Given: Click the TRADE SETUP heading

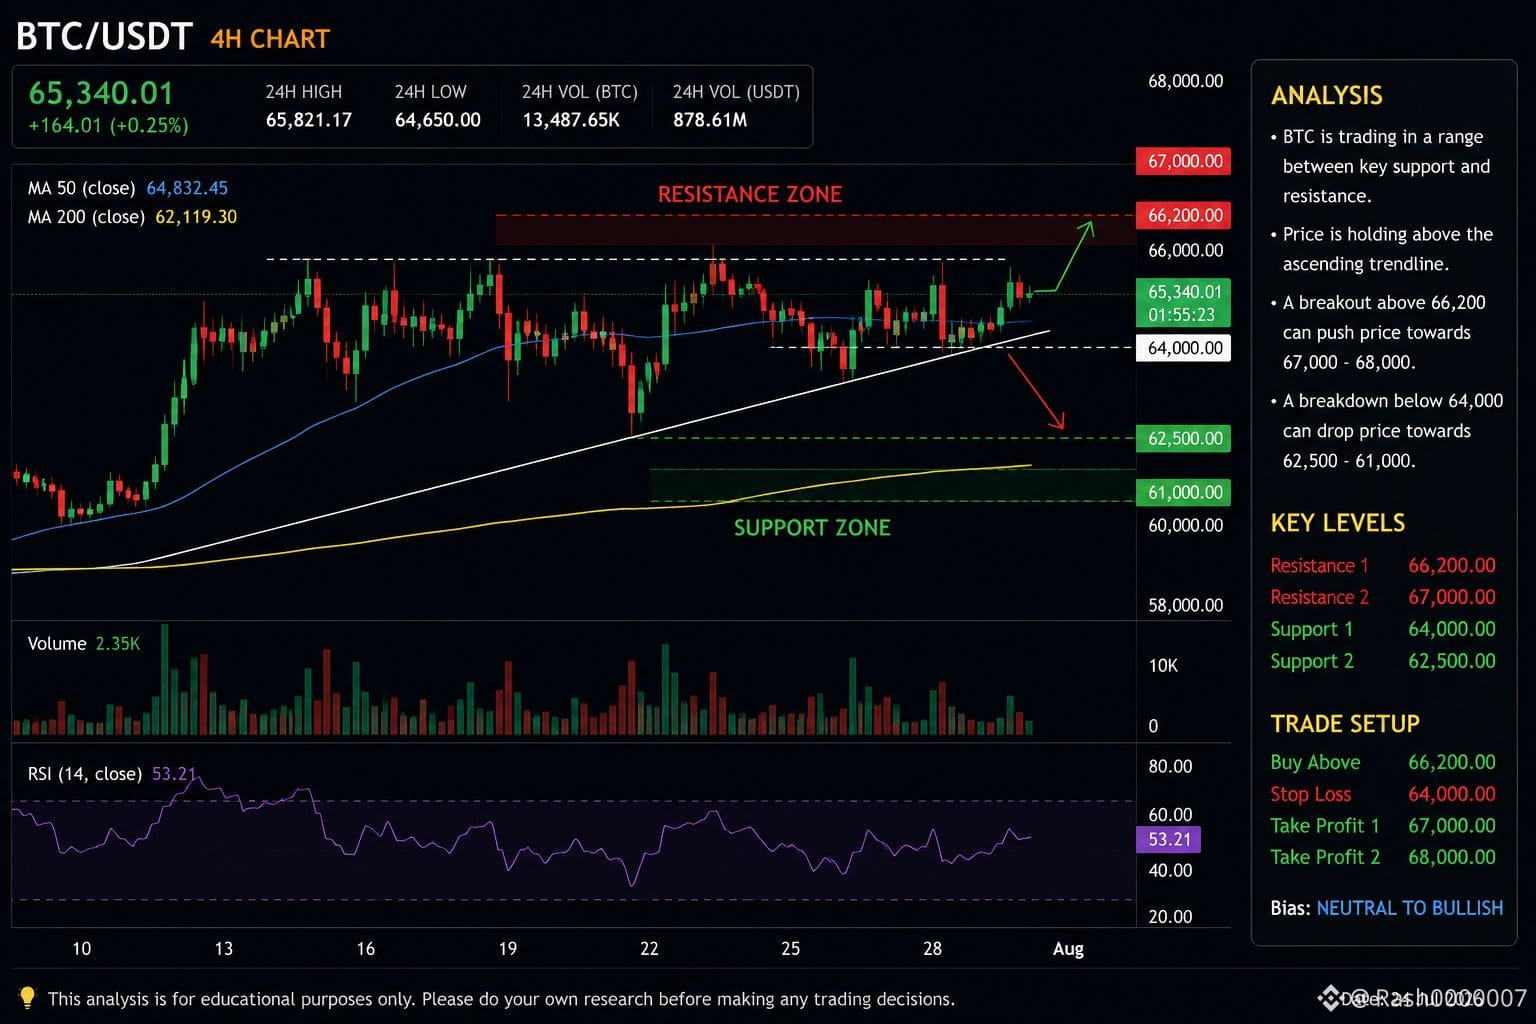Looking at the screenshot, I should coord(1345,724).
